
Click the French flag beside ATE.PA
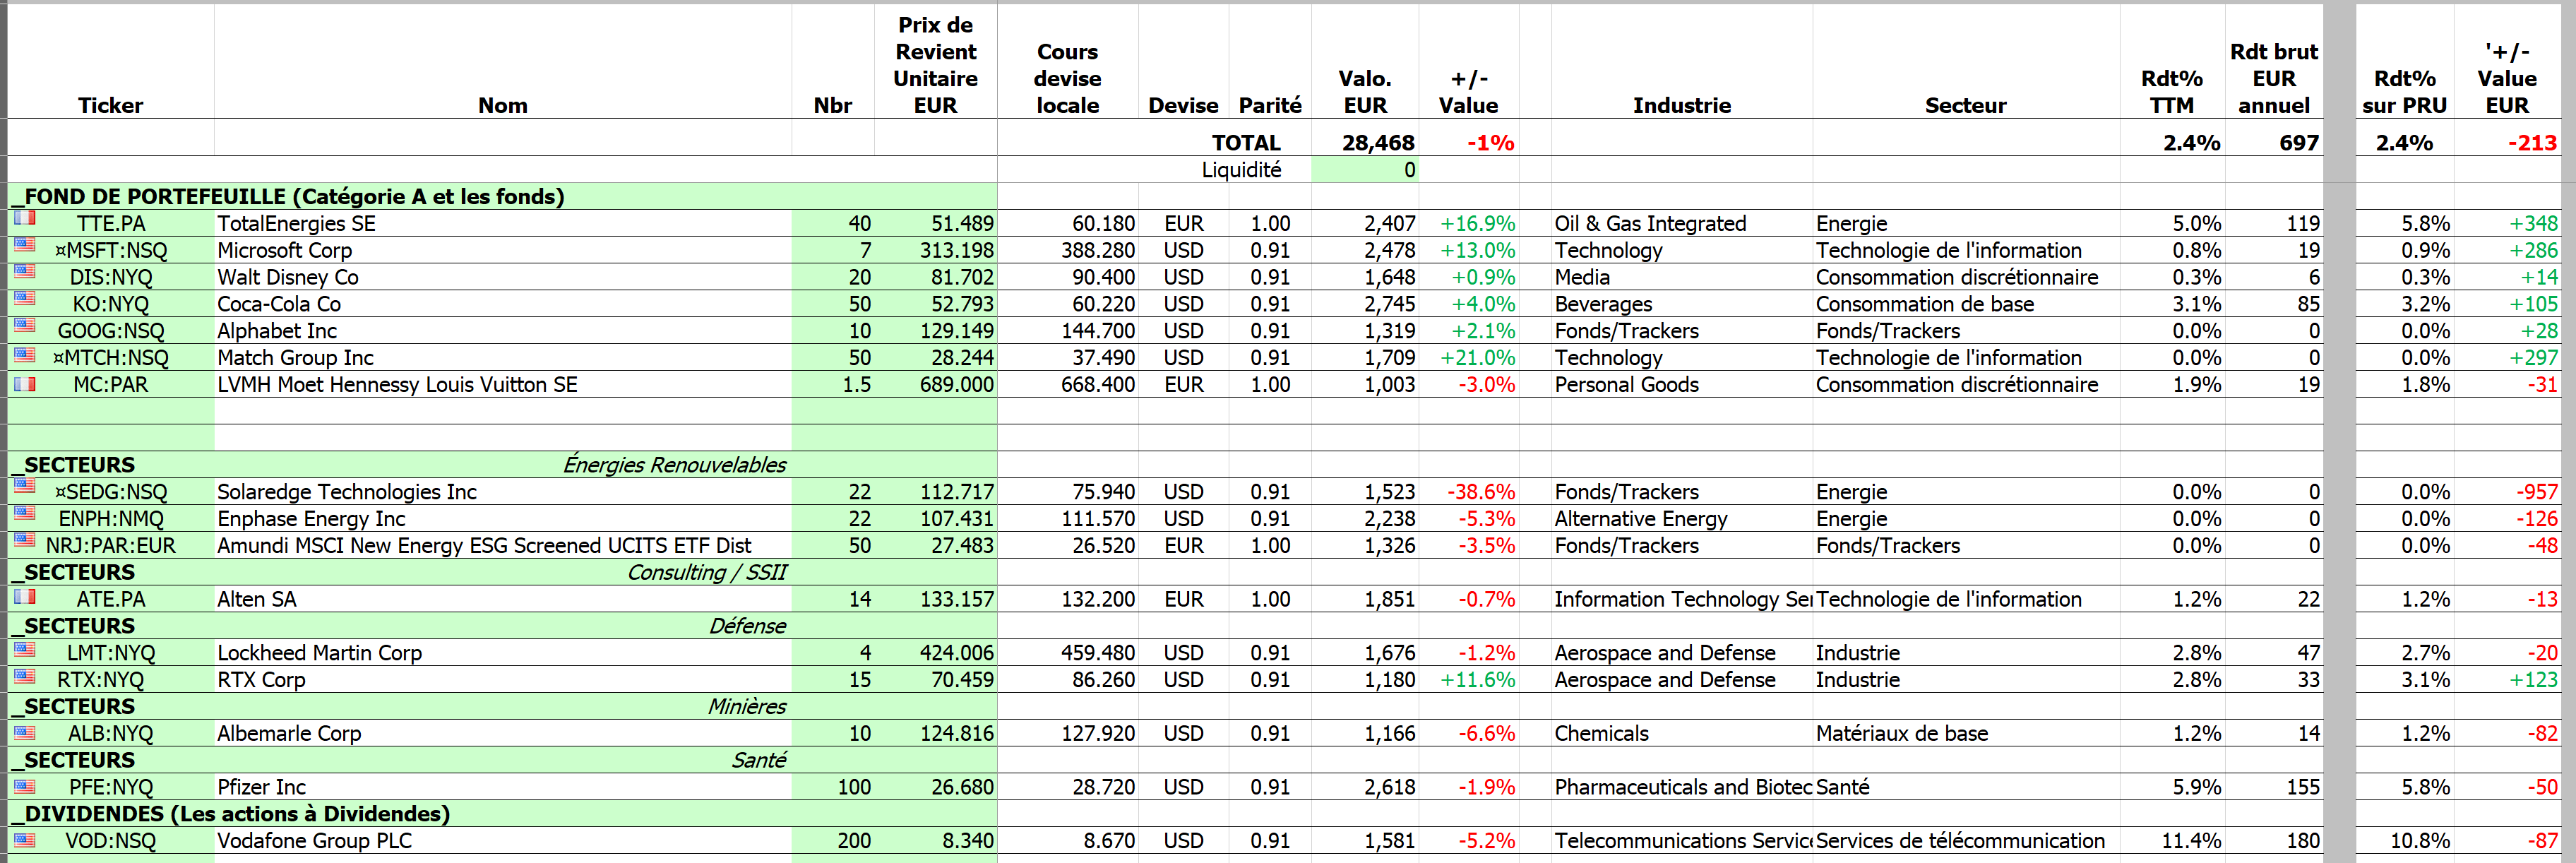[24, 596]
